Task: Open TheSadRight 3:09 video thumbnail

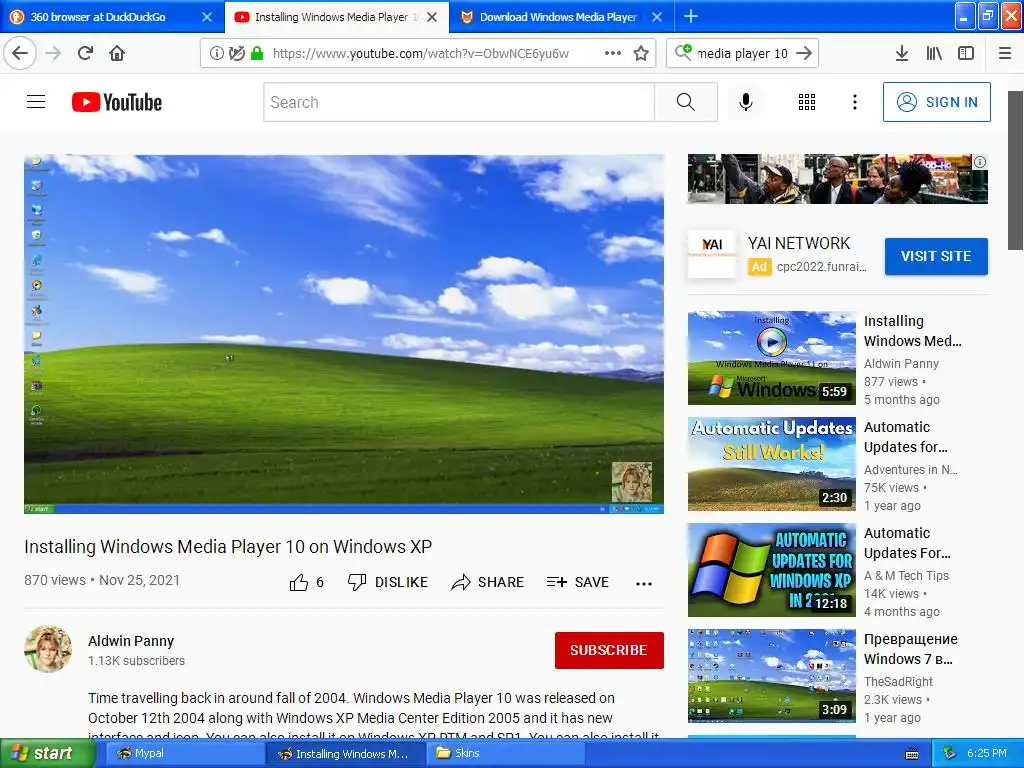Action: tap(771, 676)
